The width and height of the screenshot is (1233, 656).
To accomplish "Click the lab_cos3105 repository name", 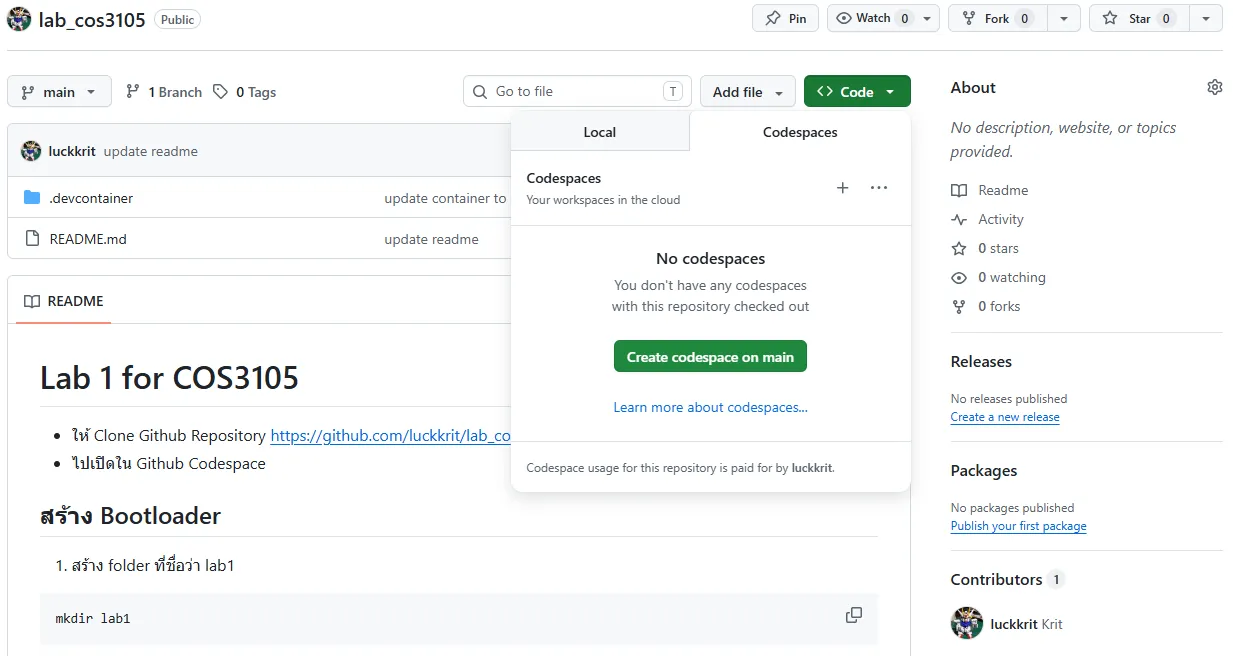I will (x=92, y=20).
